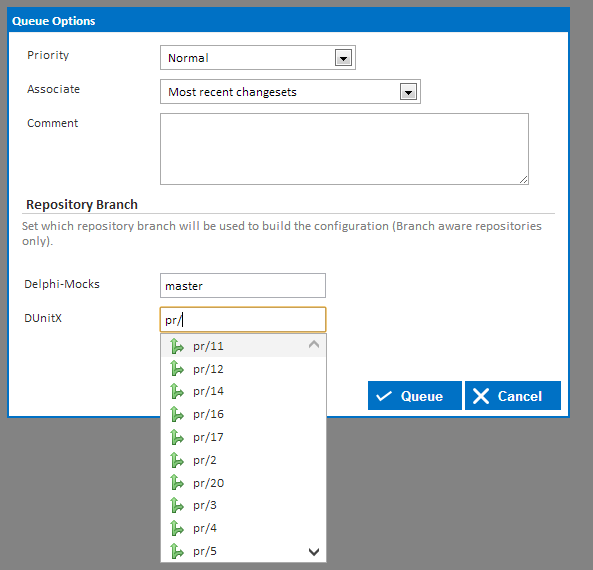This screenshot has width=593, height=570.
Task: Click the suggestion list down chevron
Action: (314, 552)
